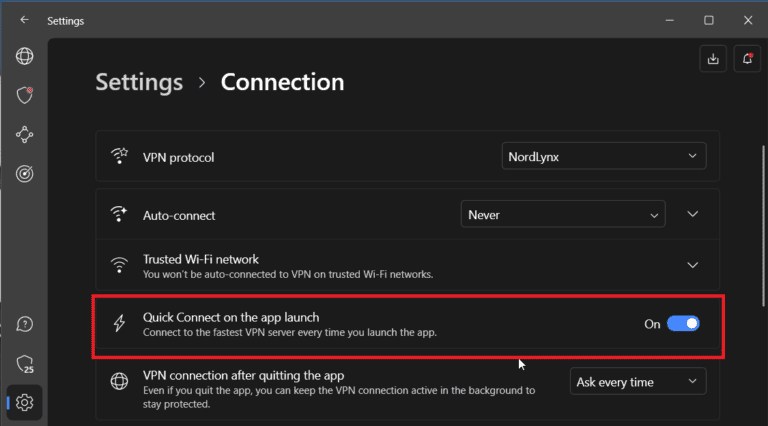Open the globe VPN servers sidebar icon
The image size is (768, 426).
[x=25, y=57]
